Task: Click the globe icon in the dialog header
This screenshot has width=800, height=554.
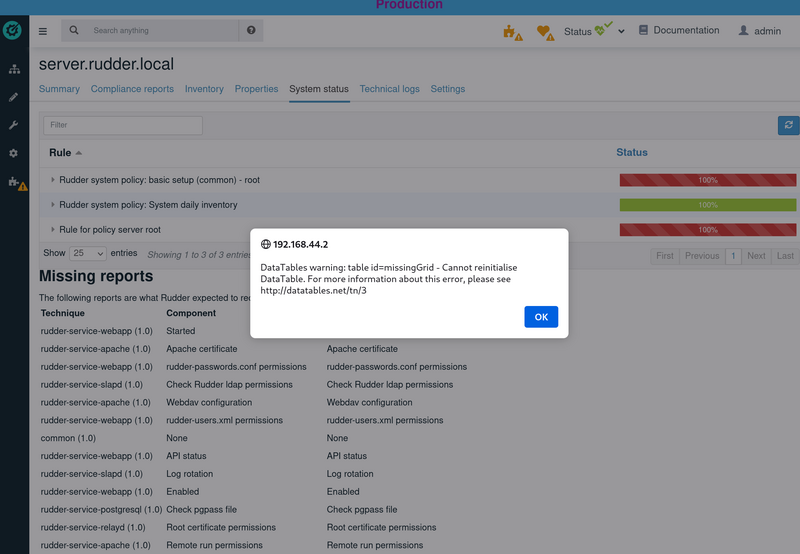Action: [265, 244]
